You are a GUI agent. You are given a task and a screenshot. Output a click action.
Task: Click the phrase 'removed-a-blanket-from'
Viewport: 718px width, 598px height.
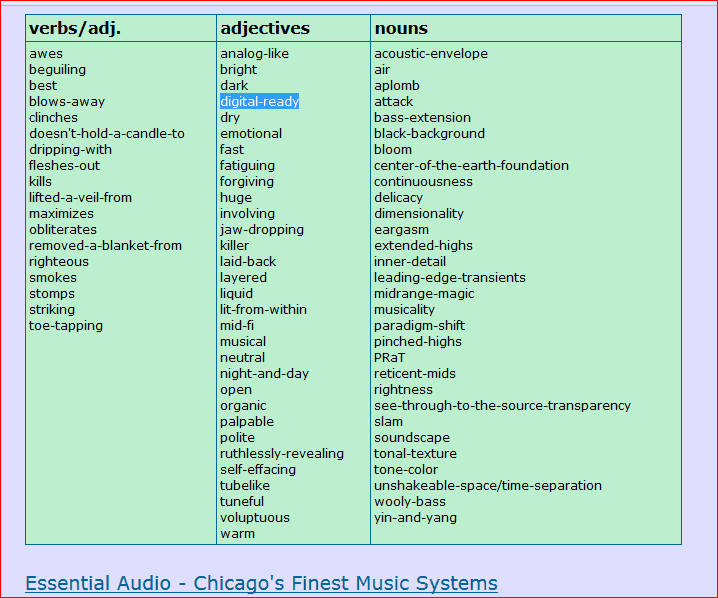click(105, 246)
